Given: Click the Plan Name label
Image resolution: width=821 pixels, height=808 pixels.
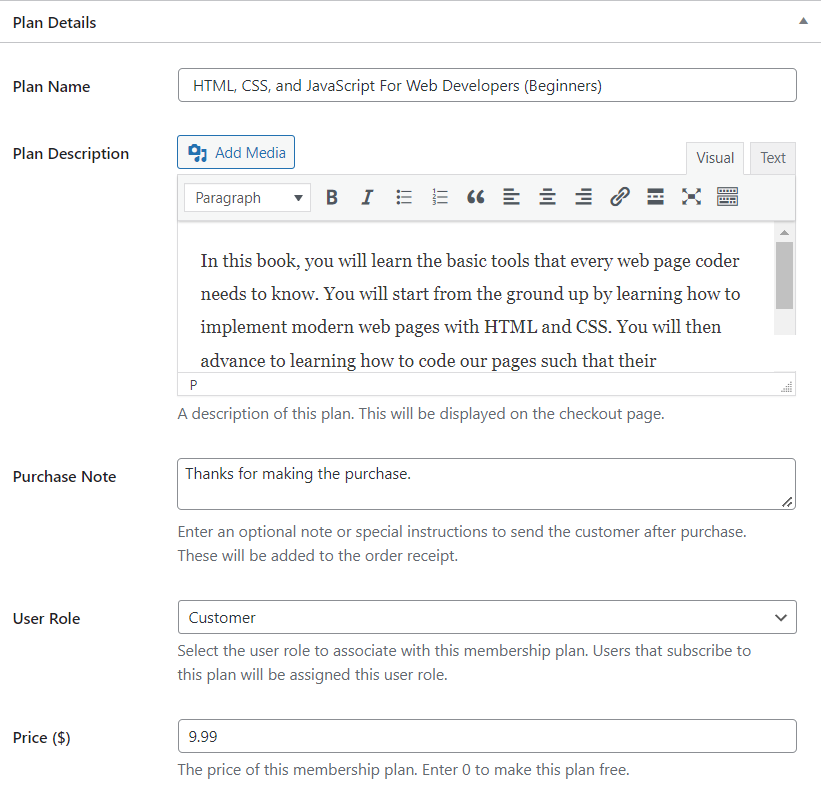Looking at the screenshot, I should (x=51, y=86).
